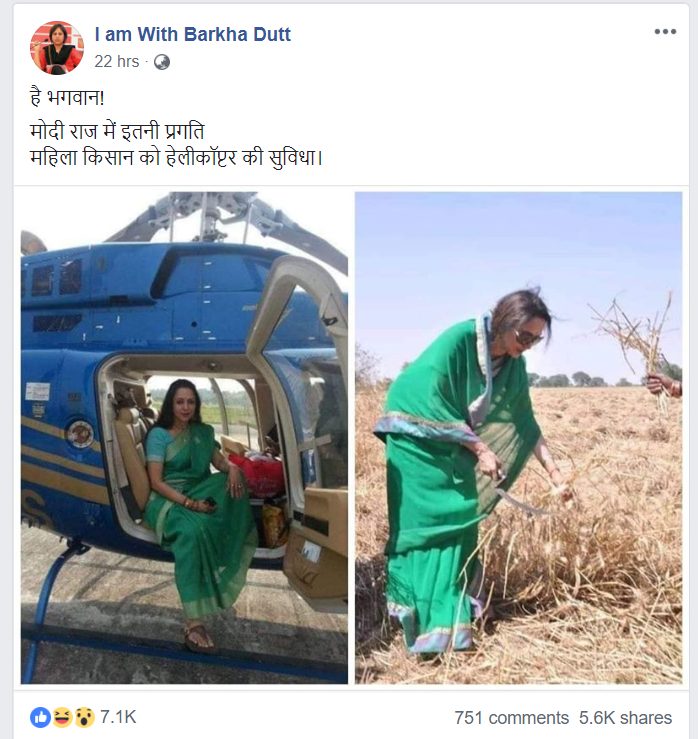Click the hand holding wheat stalks
The width and height of the screenshot is (698, 739).
pos(663,384)
